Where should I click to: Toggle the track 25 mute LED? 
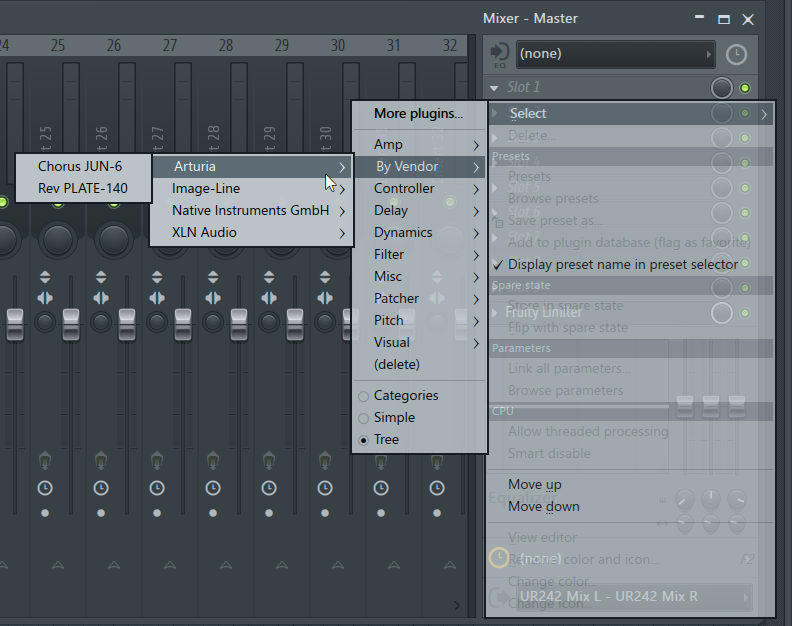58,204
